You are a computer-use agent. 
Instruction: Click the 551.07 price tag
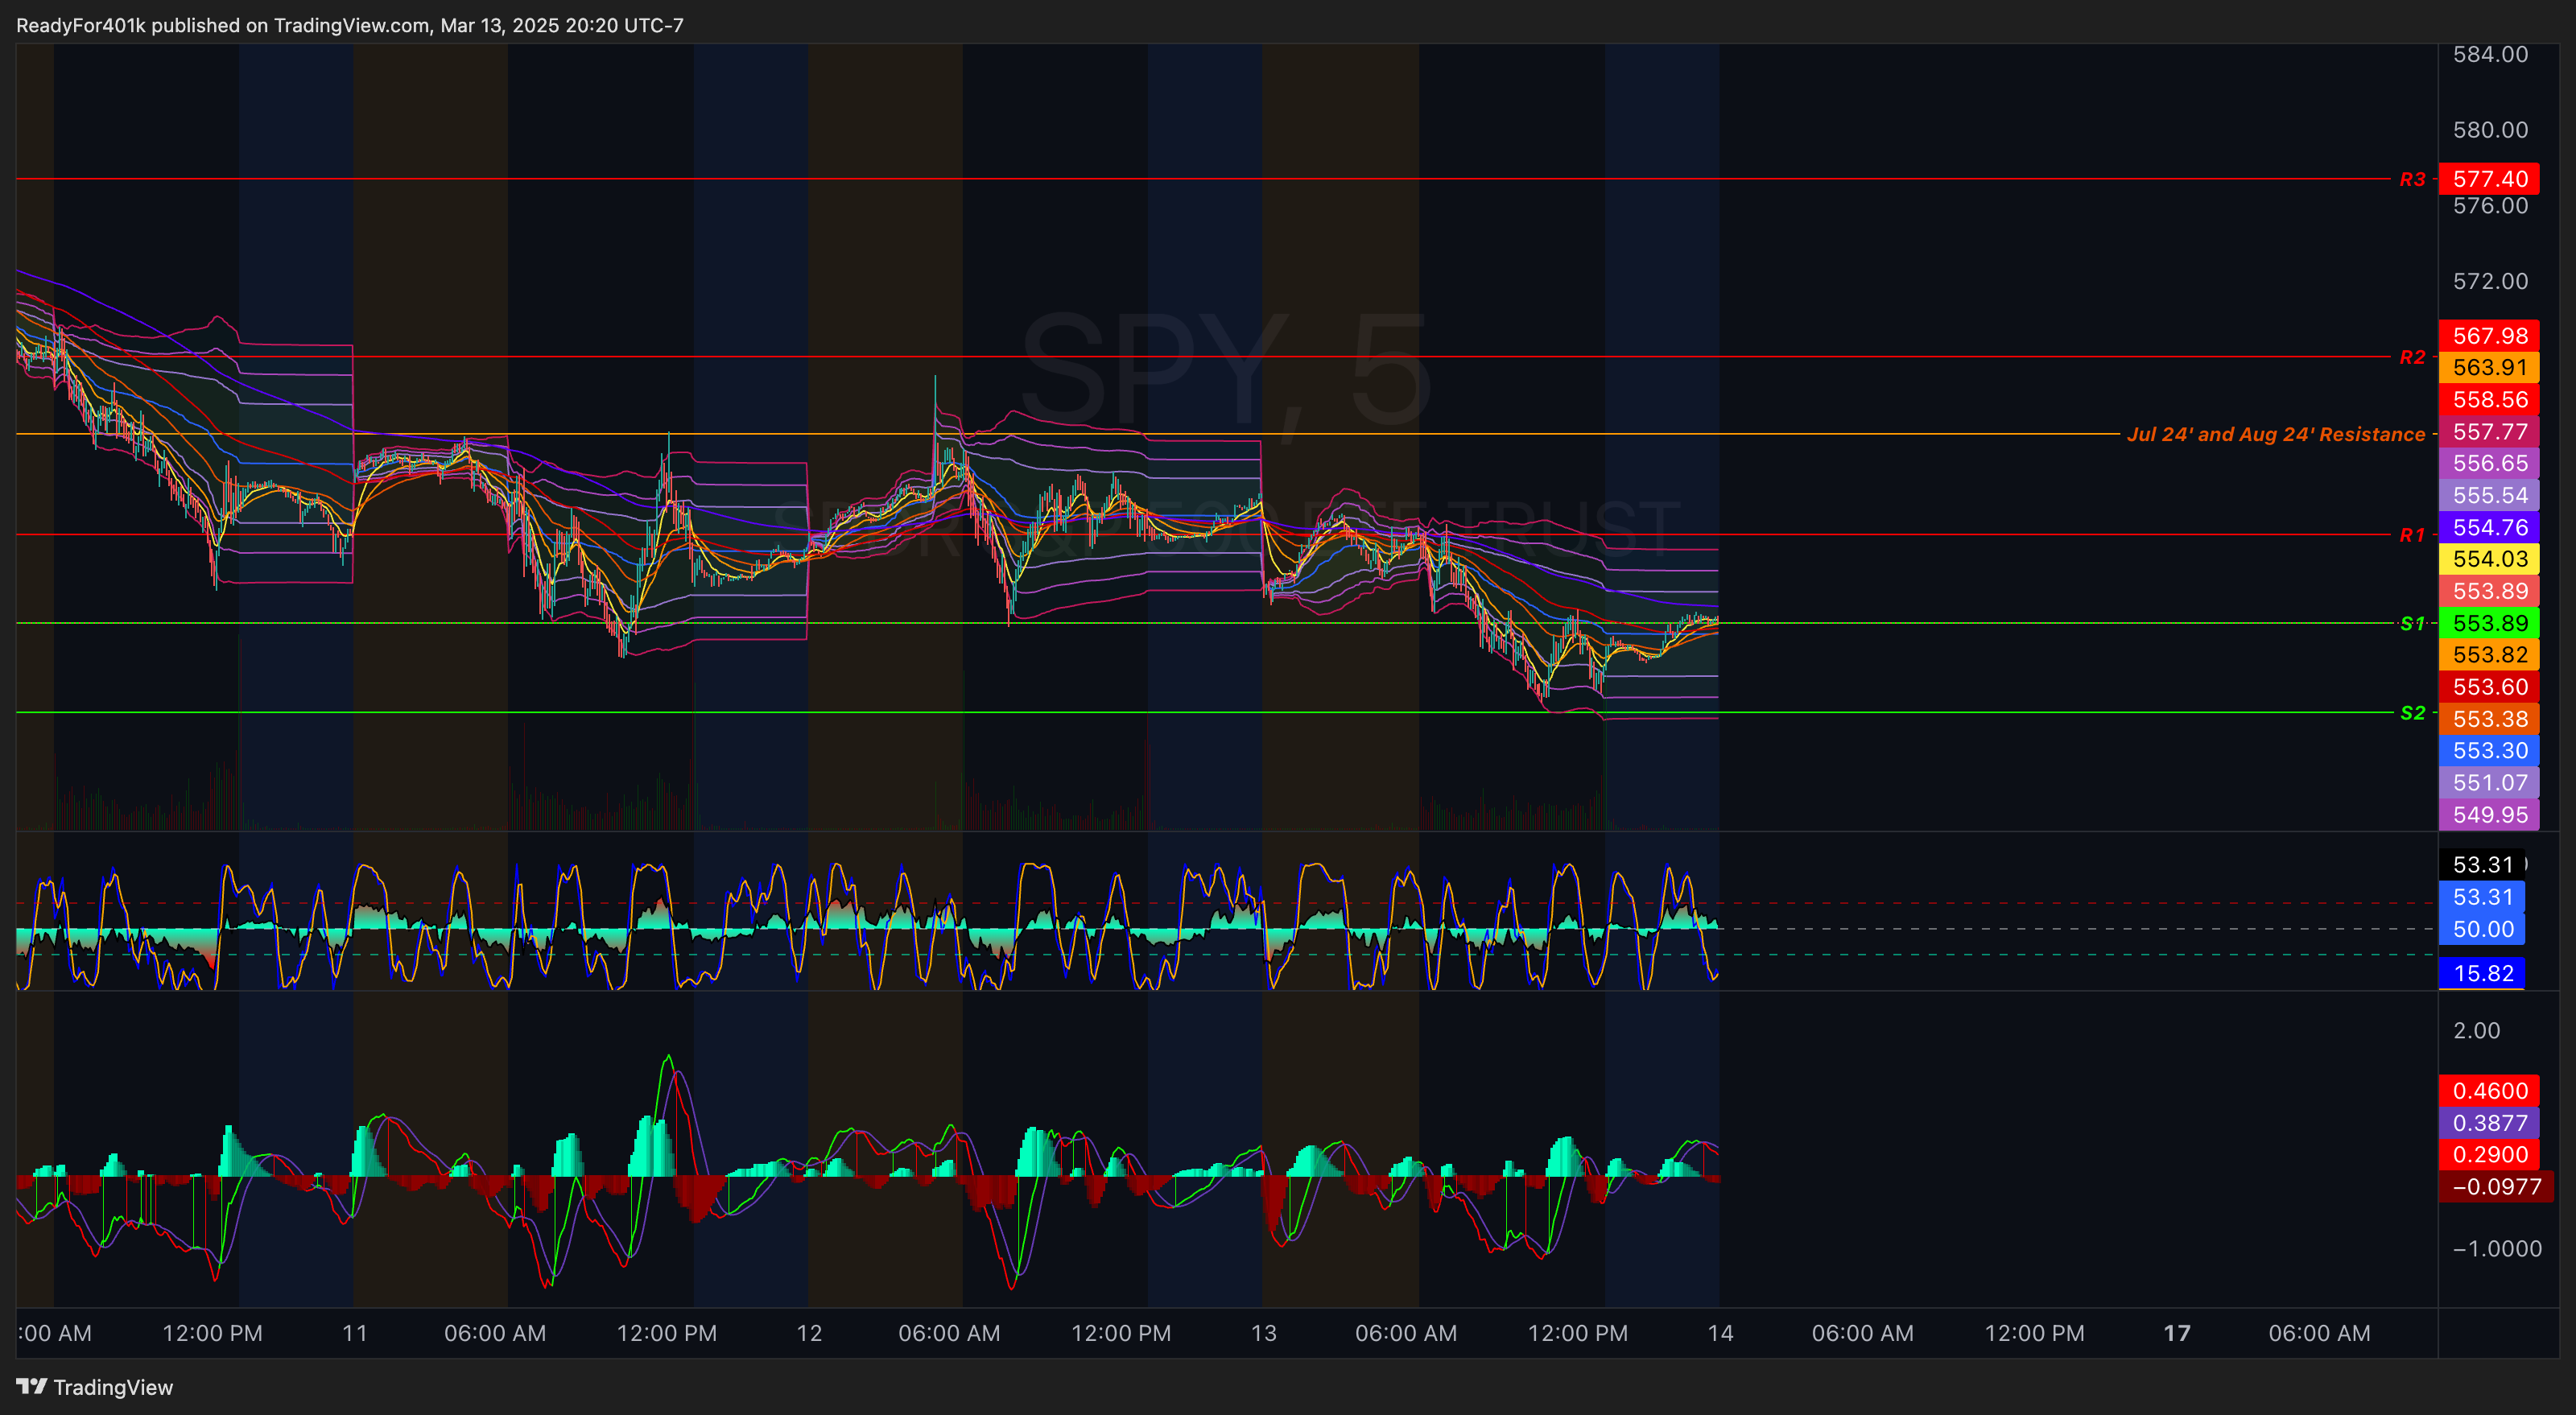[x=2489, y=783]
